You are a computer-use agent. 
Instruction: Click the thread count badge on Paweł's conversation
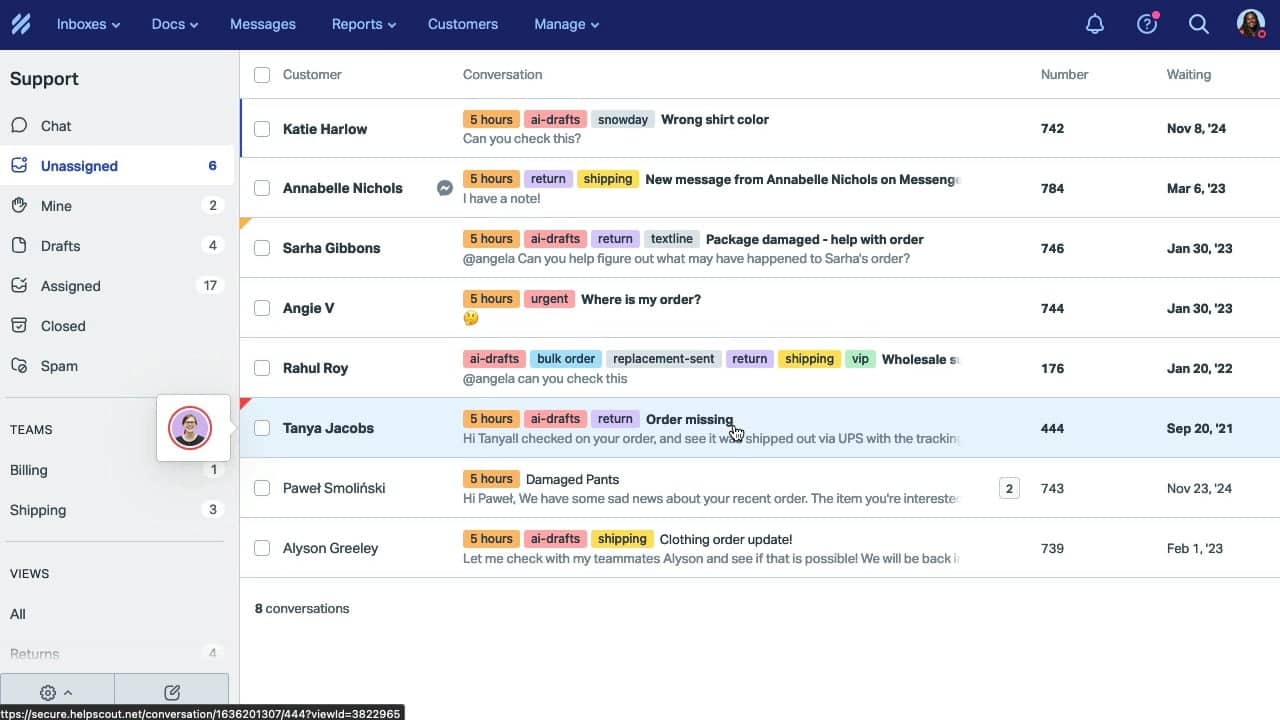[x=1009, y=488]
